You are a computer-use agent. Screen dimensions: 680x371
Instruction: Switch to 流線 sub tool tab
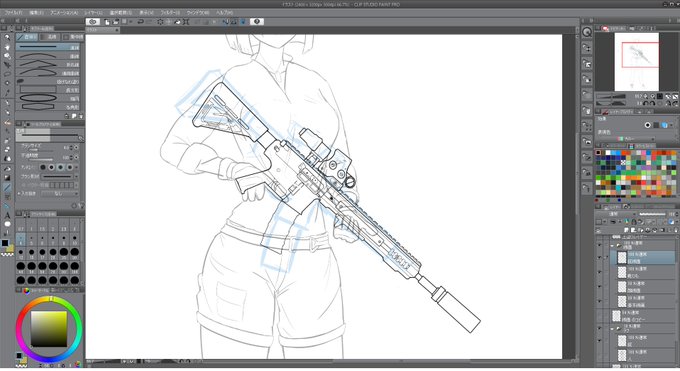[x=50, y=37]
